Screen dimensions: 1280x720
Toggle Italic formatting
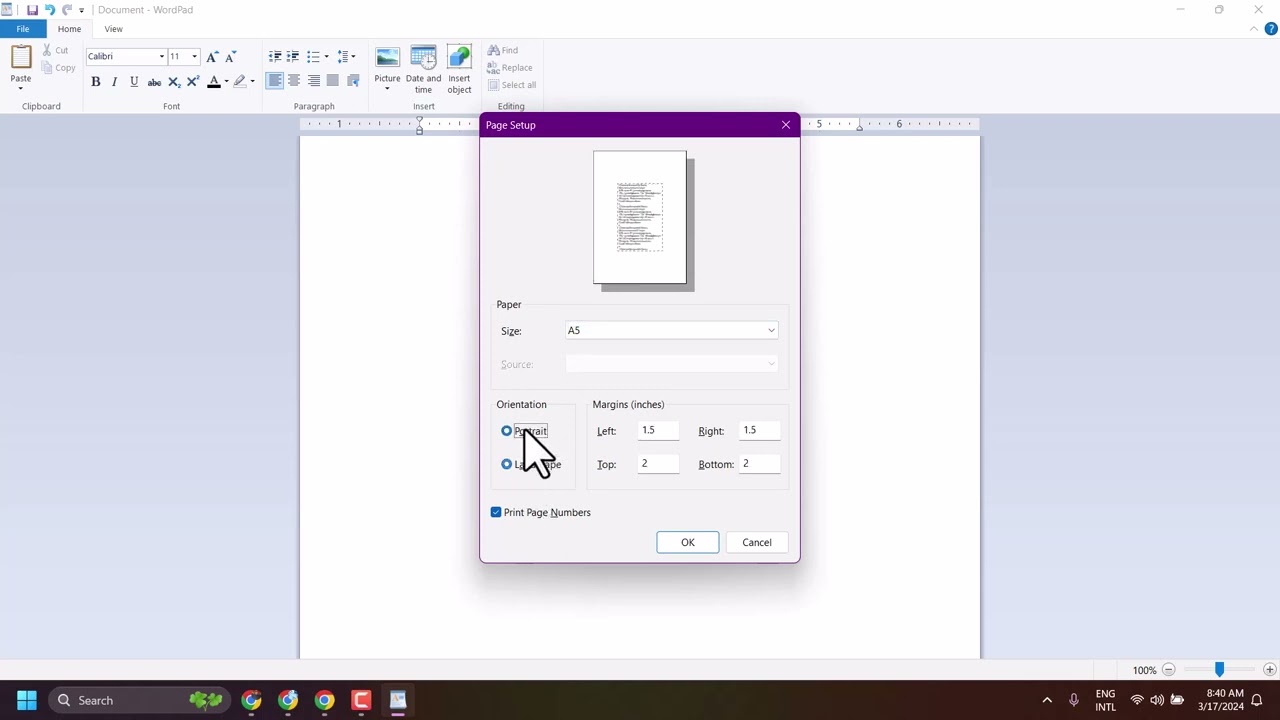click(115, 81)
